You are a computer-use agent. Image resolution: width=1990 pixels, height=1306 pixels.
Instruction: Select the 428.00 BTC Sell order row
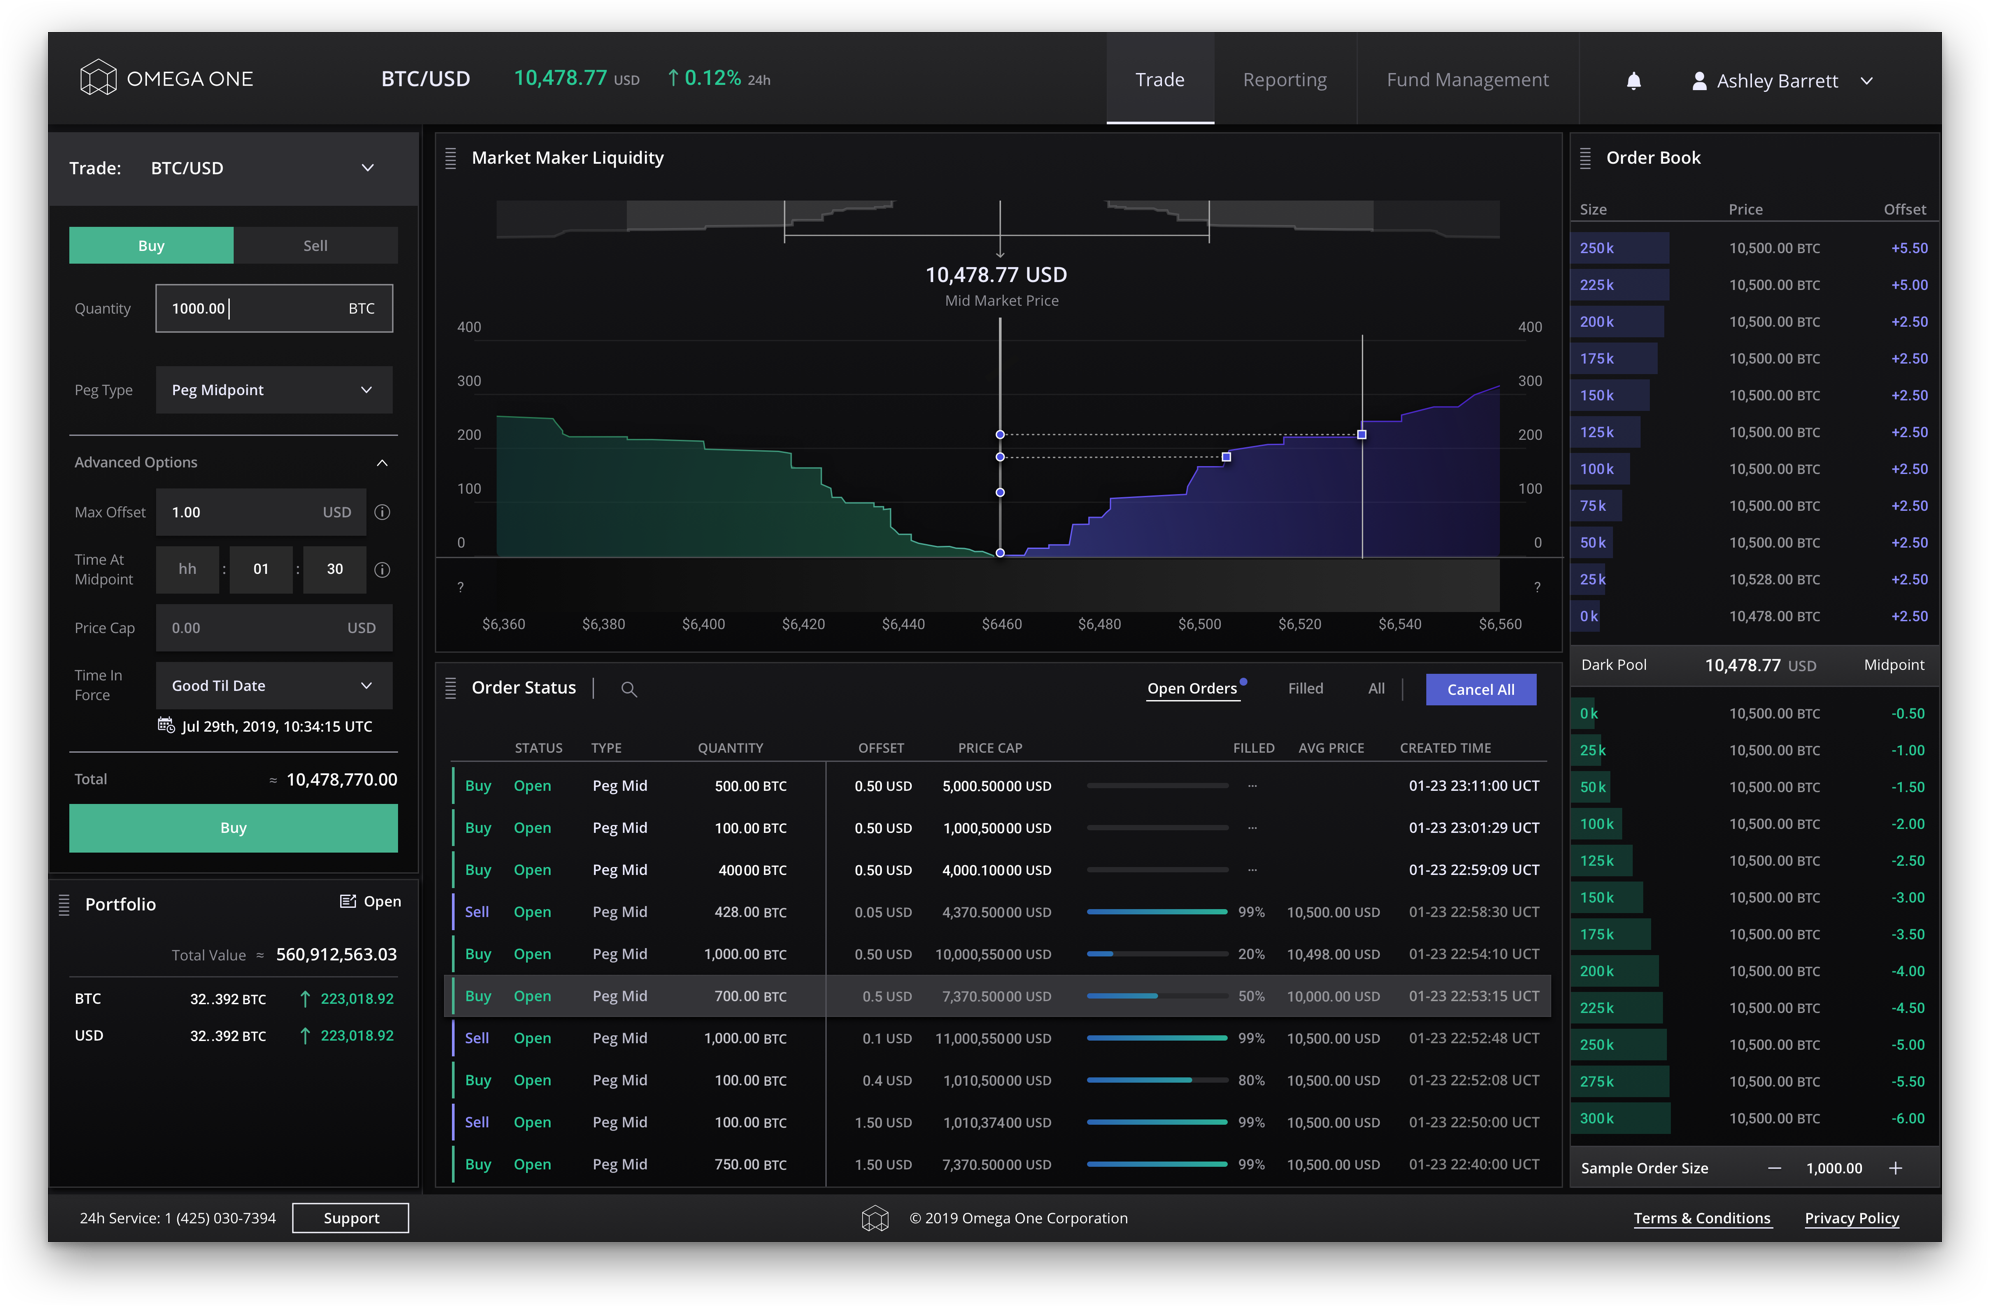coord(997,912)
